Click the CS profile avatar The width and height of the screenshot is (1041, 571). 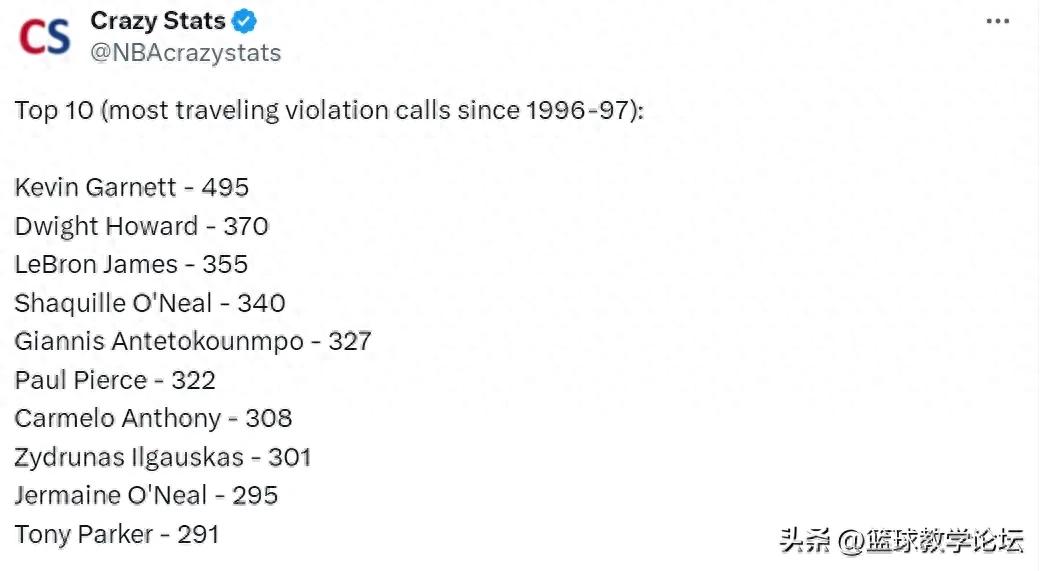pyautogui.click(x=44, y=37)
